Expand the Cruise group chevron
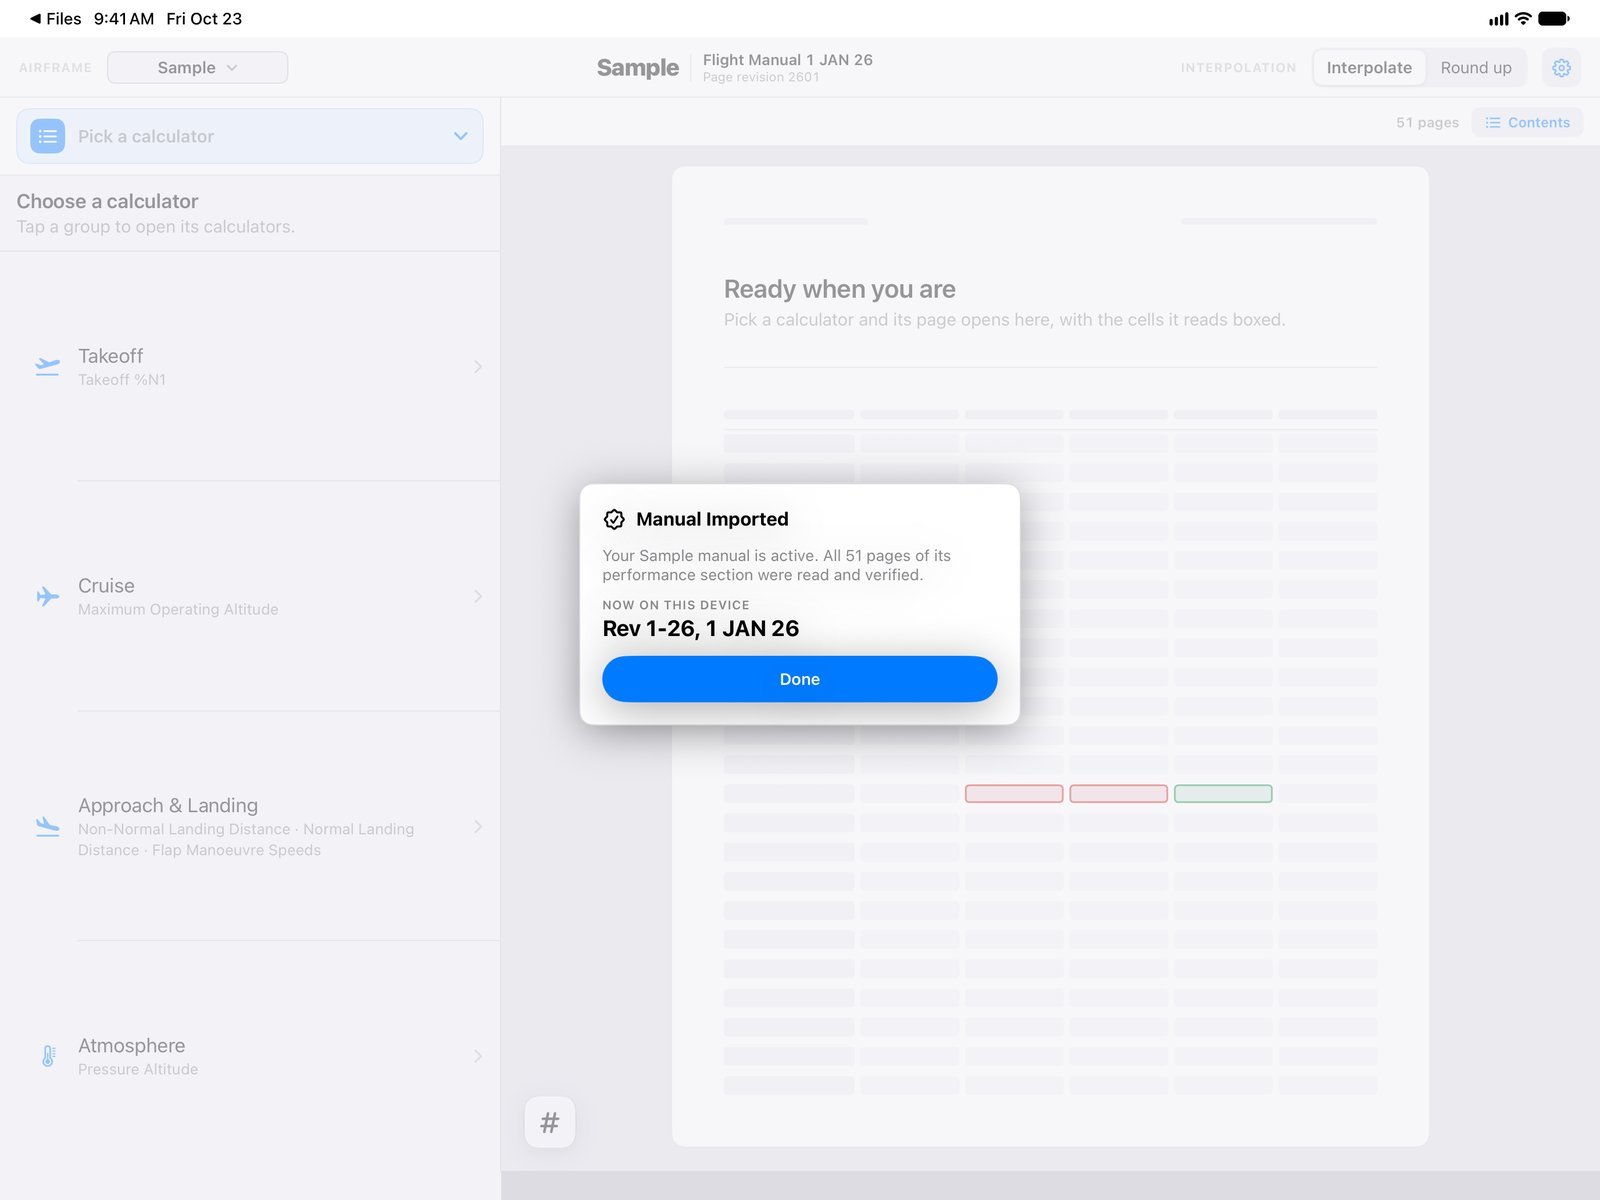The height and width of the screenshot is (1200, 1600). tap(478, 597)
